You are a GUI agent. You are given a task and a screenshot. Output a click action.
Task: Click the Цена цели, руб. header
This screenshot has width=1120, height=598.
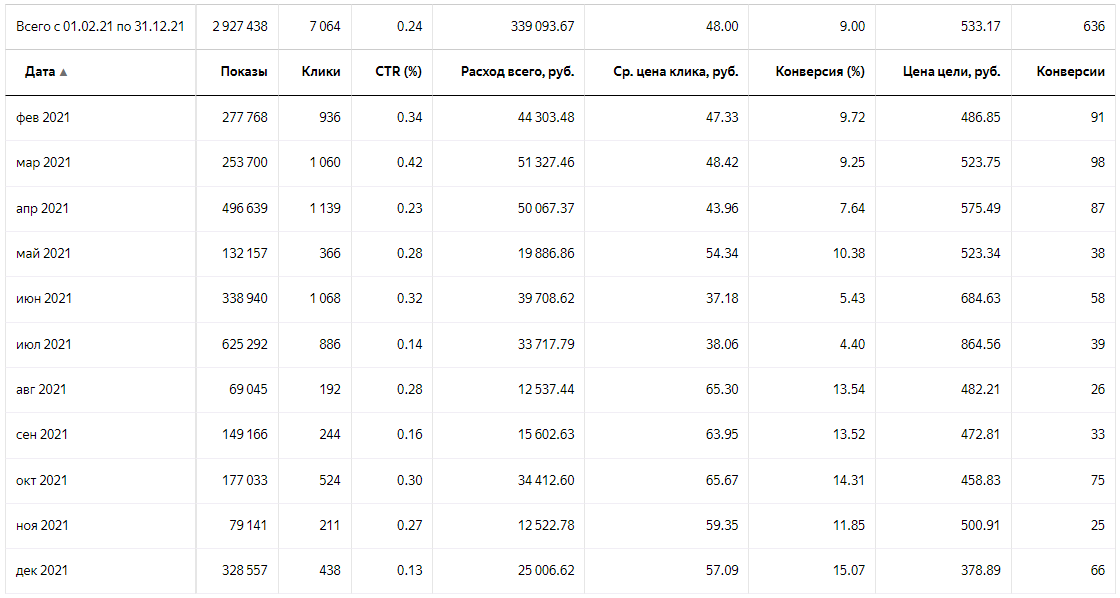951,72
